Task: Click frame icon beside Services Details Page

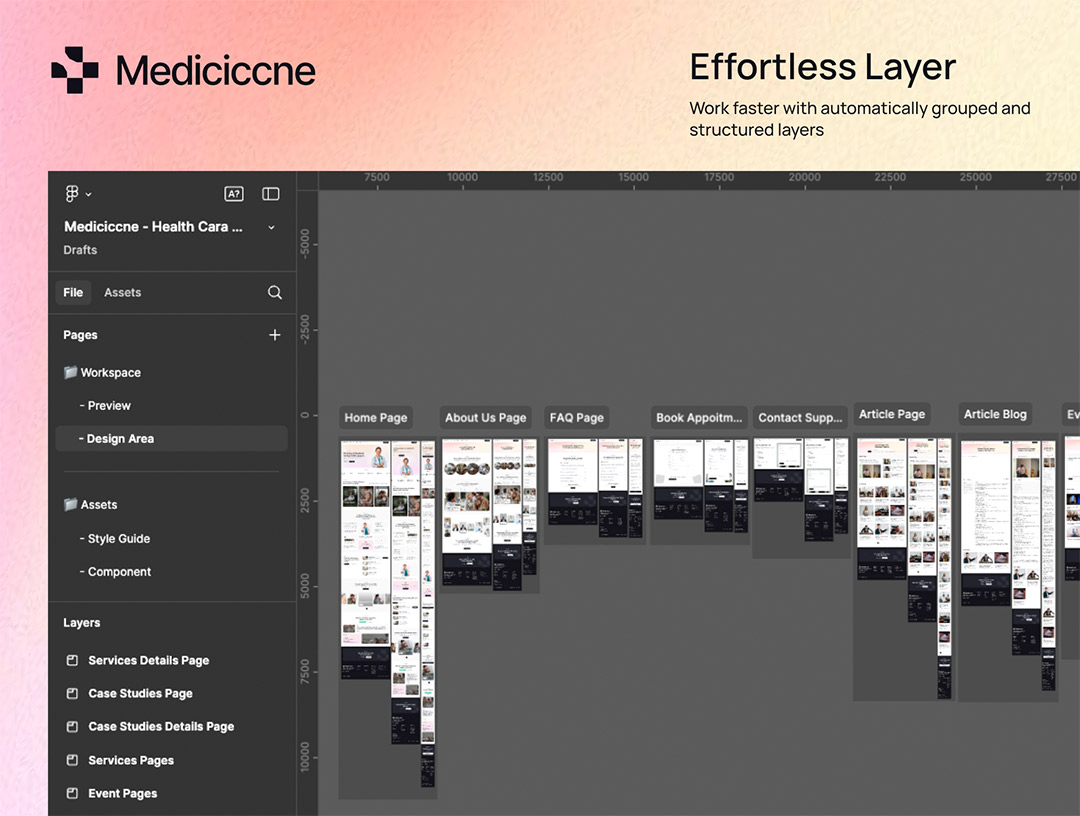Action: click(x=72, y=661)
